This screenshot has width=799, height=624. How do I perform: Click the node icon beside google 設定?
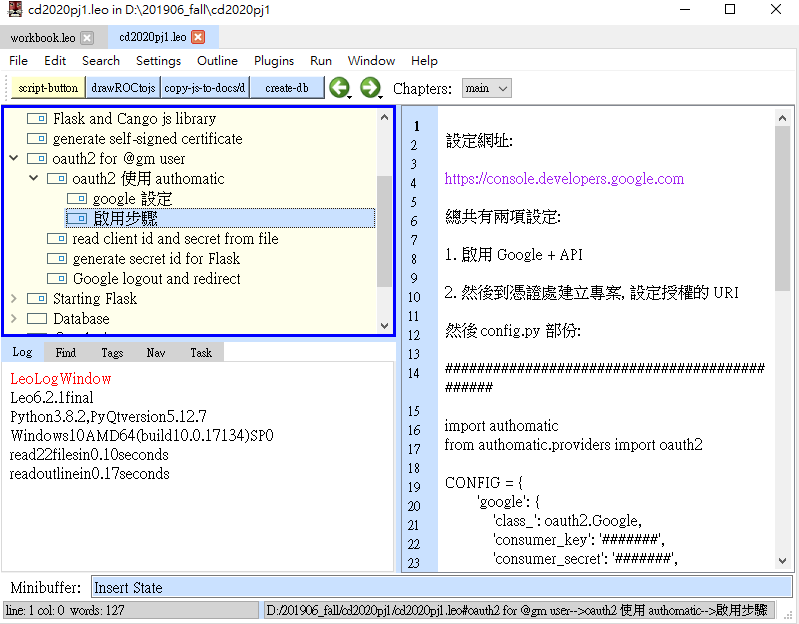tap(76, 199)
